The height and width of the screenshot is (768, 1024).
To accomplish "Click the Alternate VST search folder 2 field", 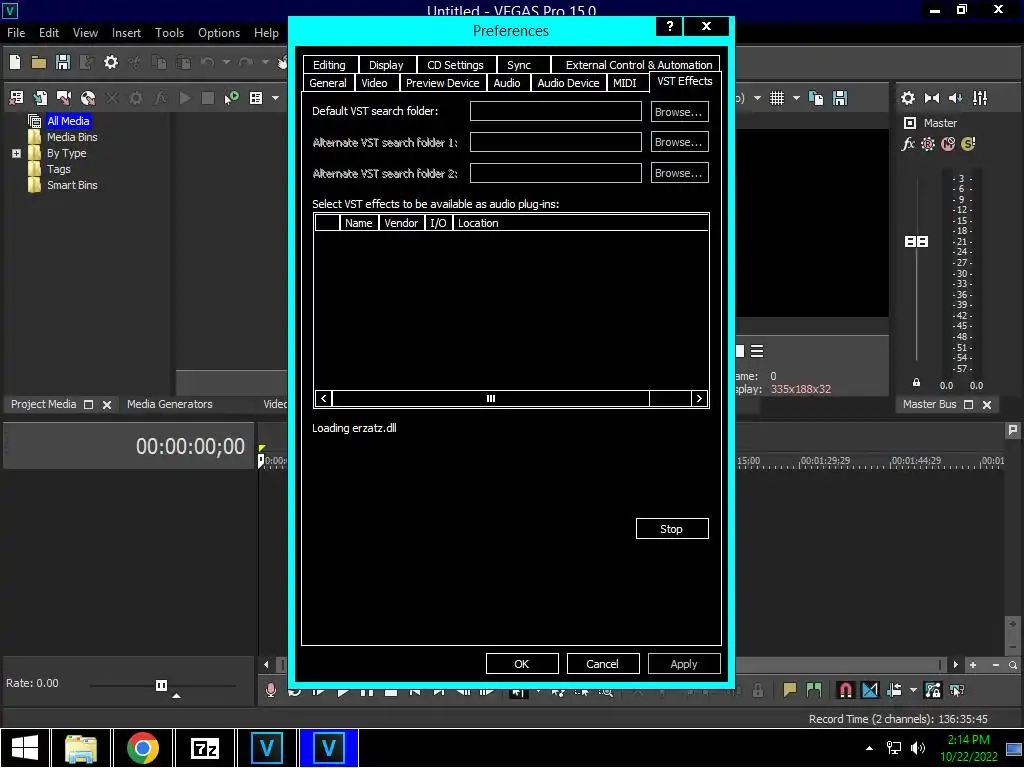I will point(556,173).
